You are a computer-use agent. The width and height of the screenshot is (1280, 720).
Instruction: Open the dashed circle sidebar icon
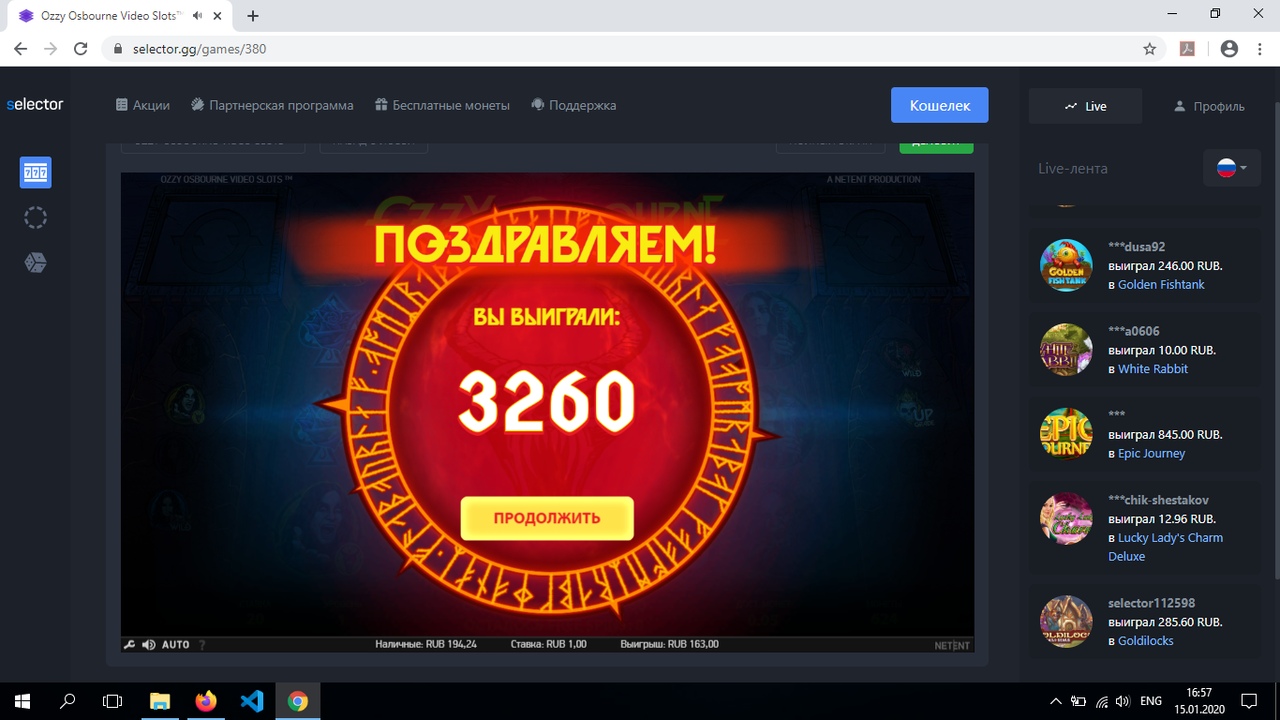tap(35, 218)
